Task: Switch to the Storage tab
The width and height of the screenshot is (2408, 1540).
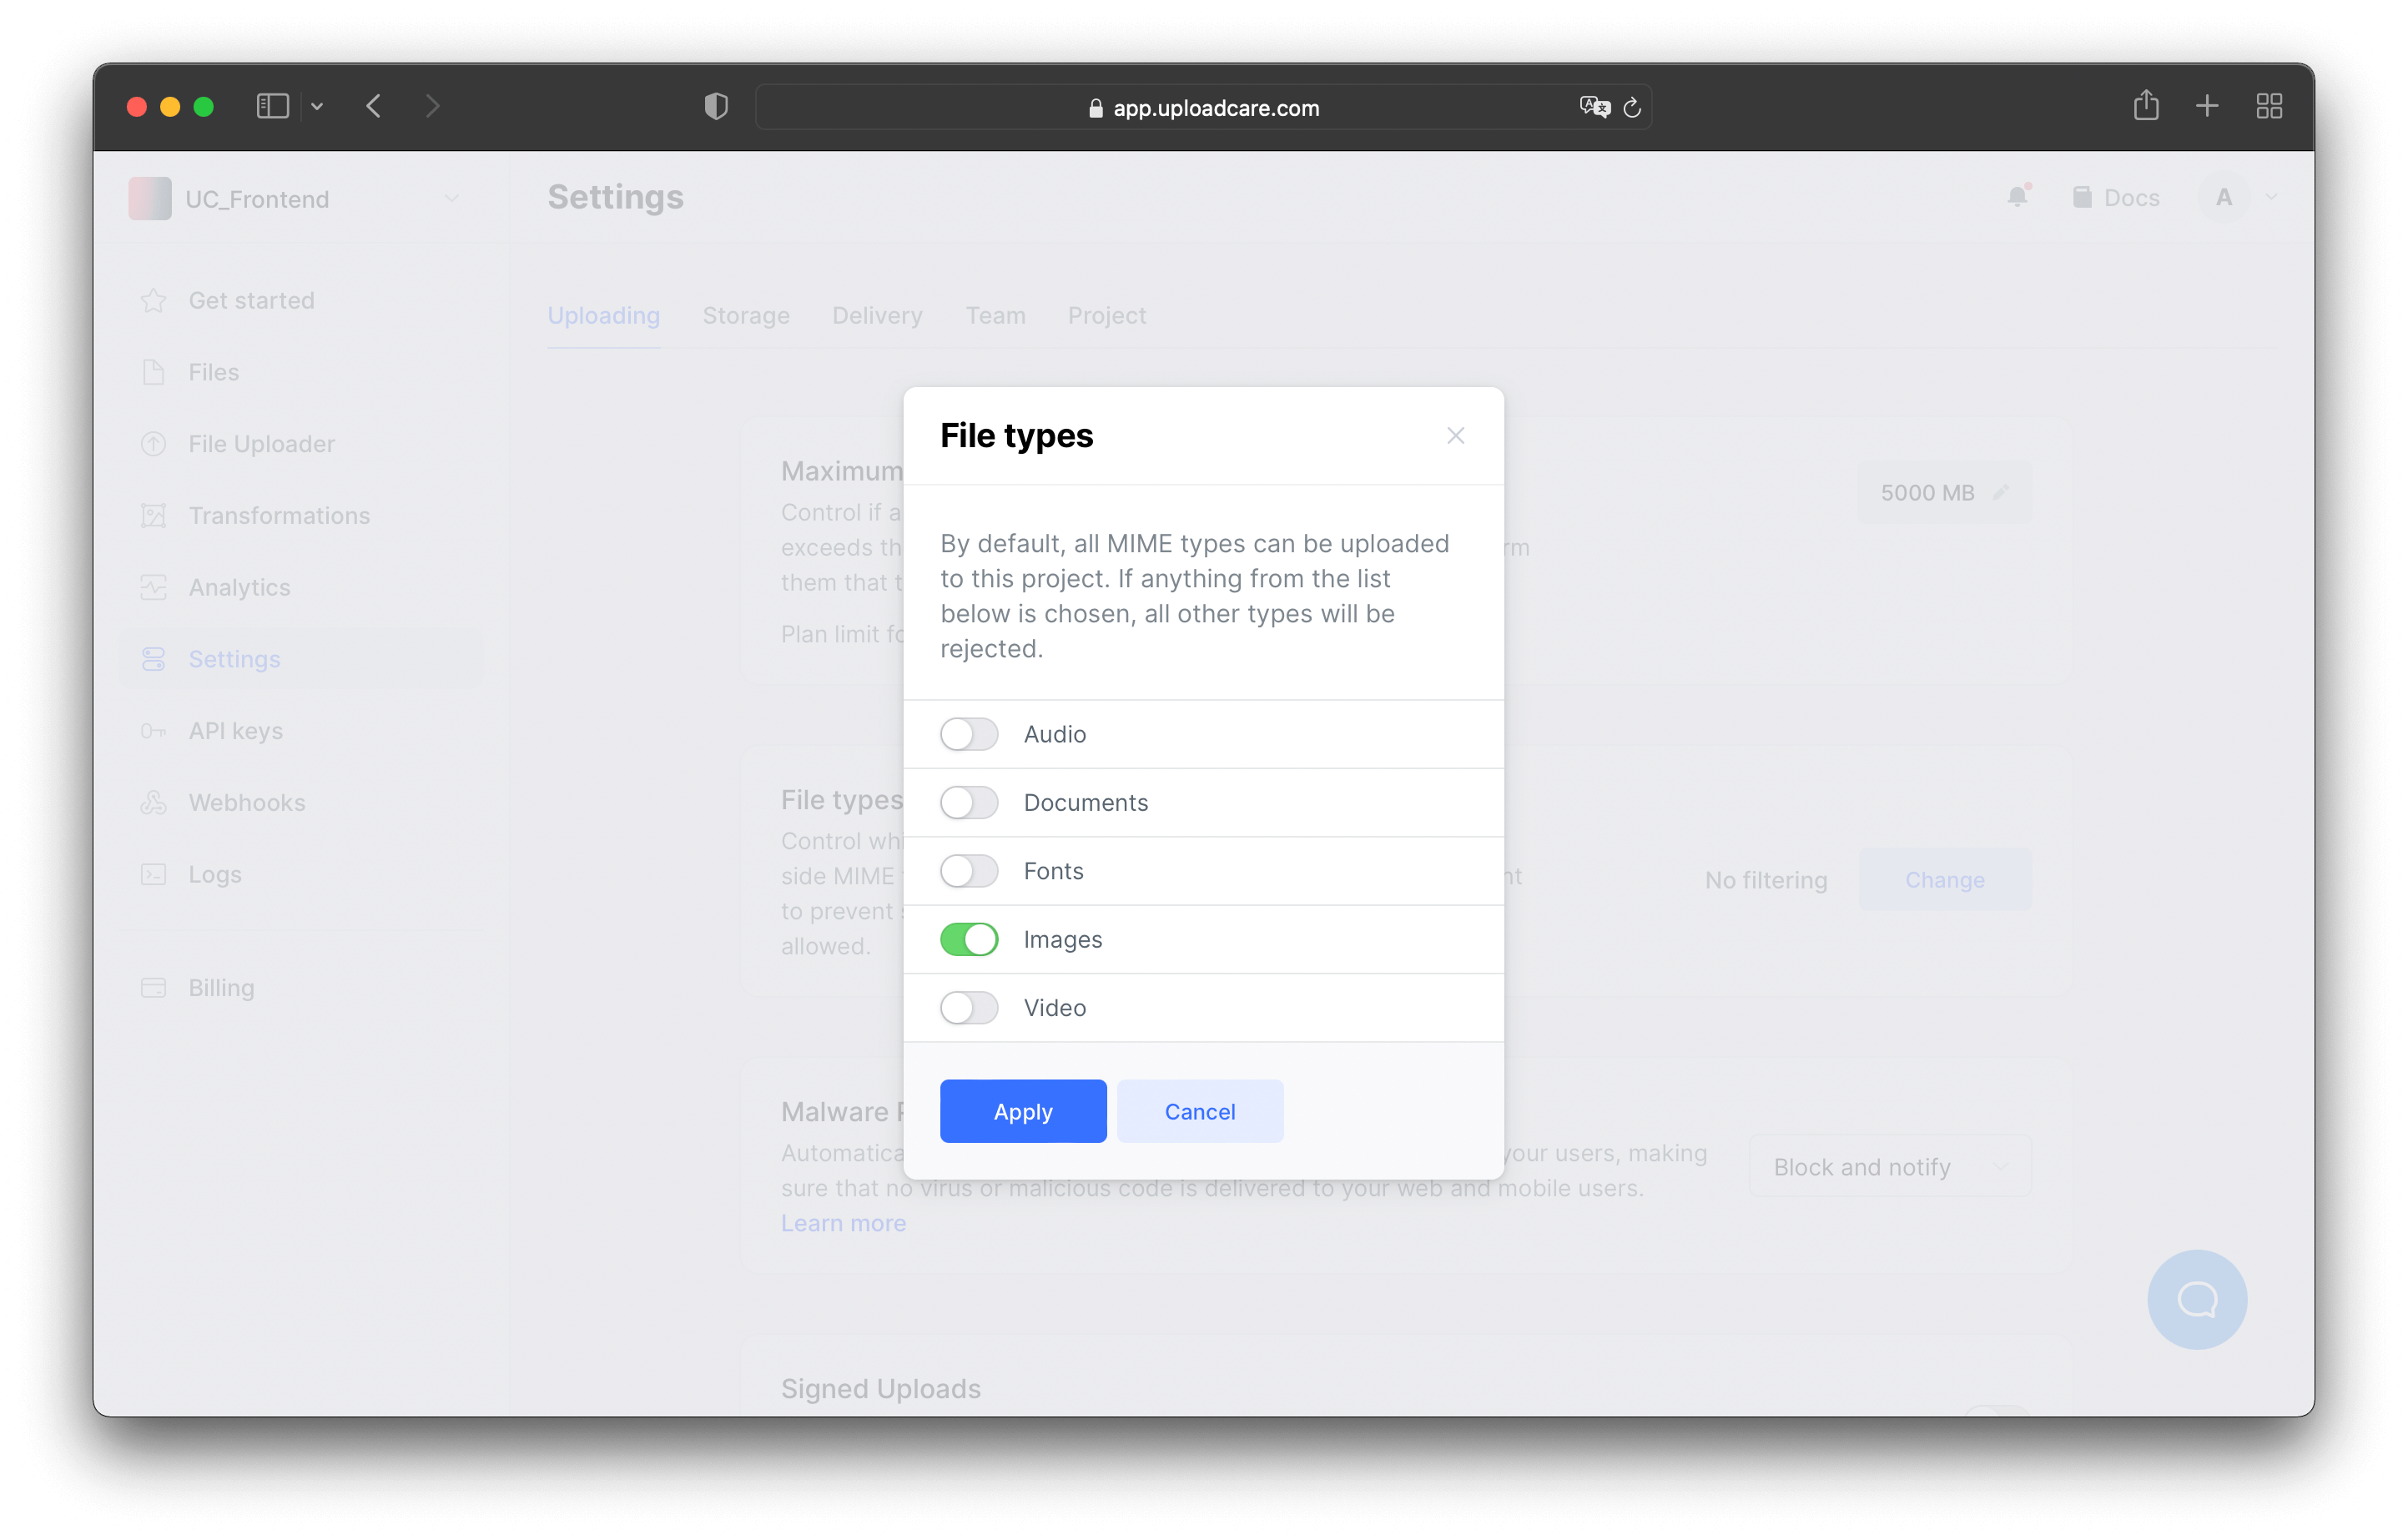Action: pyautogui.click(x=745, y=315)
